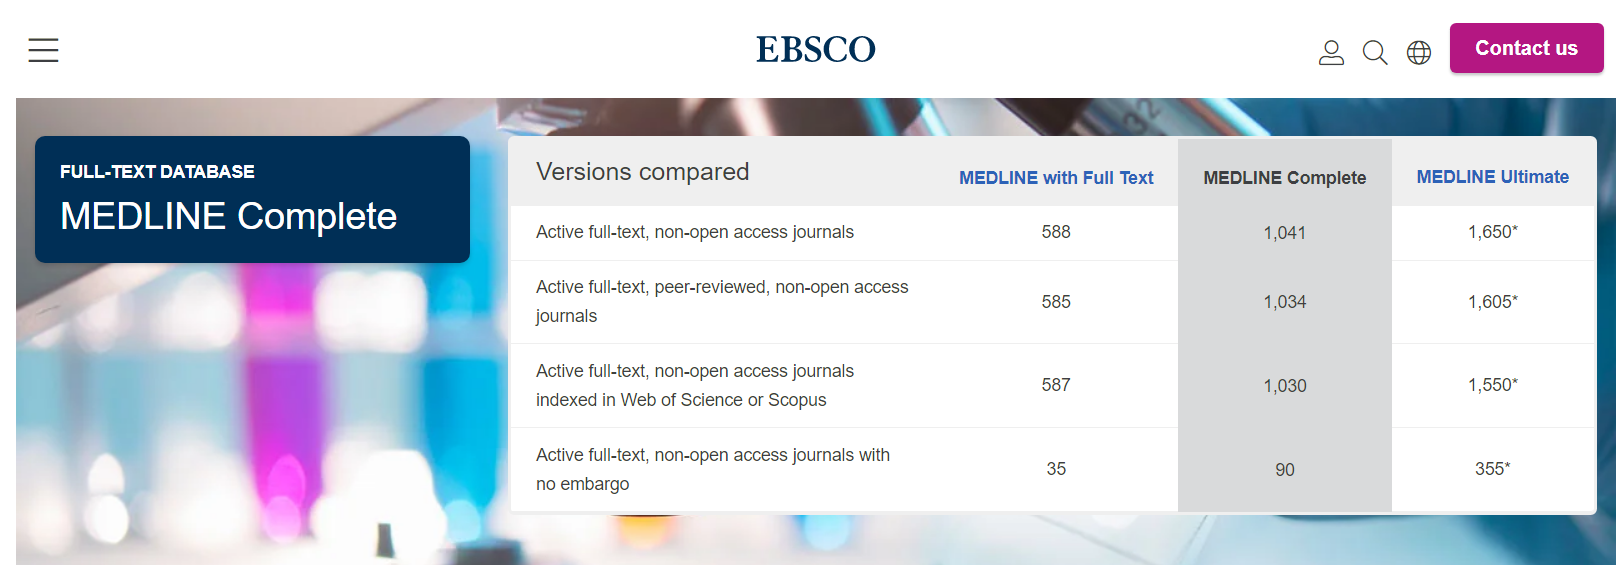Screen dimensions: 1624x565
Task: Open the hamburger navigation menu
Action: click(43, 50)
